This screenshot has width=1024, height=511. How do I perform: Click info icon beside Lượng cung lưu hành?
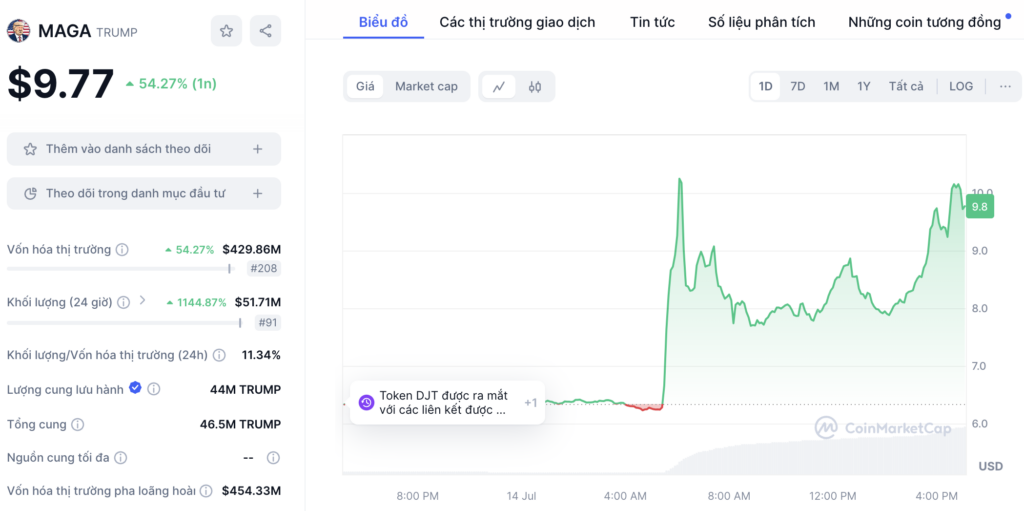pyautogui.click(x=153, y=389)
